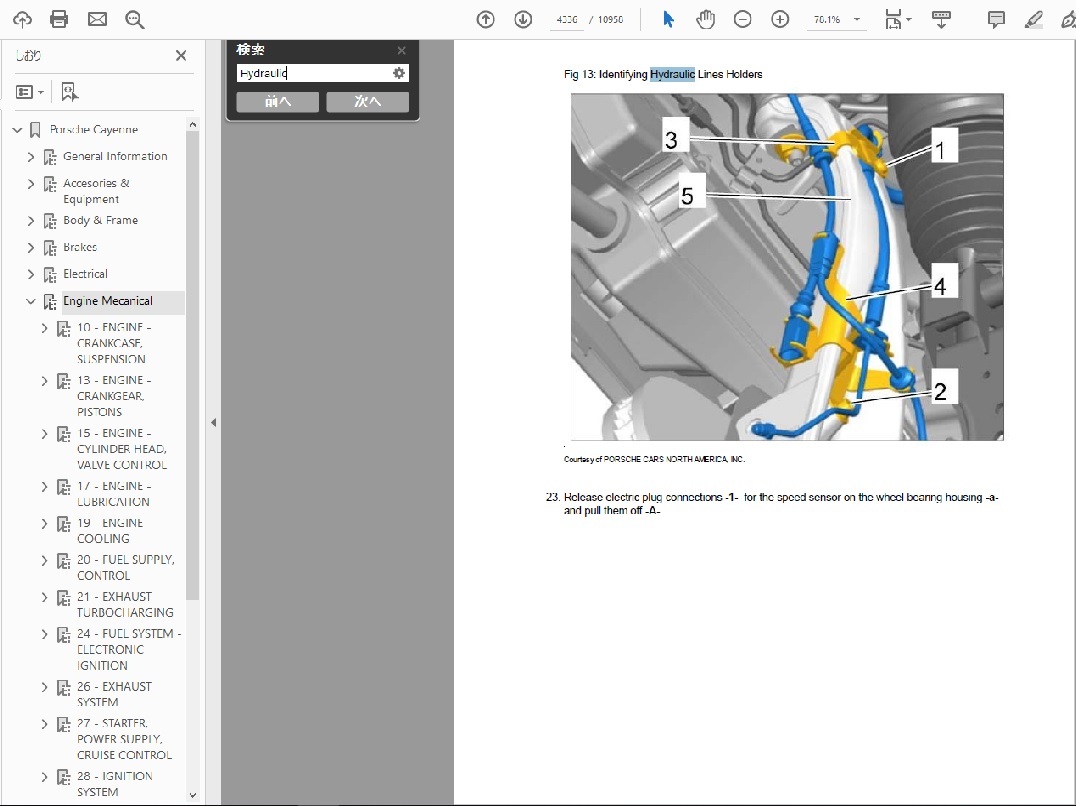Open the find text magnifier icon
This screenshot has height=806, width=1076.
coord(134,19)
